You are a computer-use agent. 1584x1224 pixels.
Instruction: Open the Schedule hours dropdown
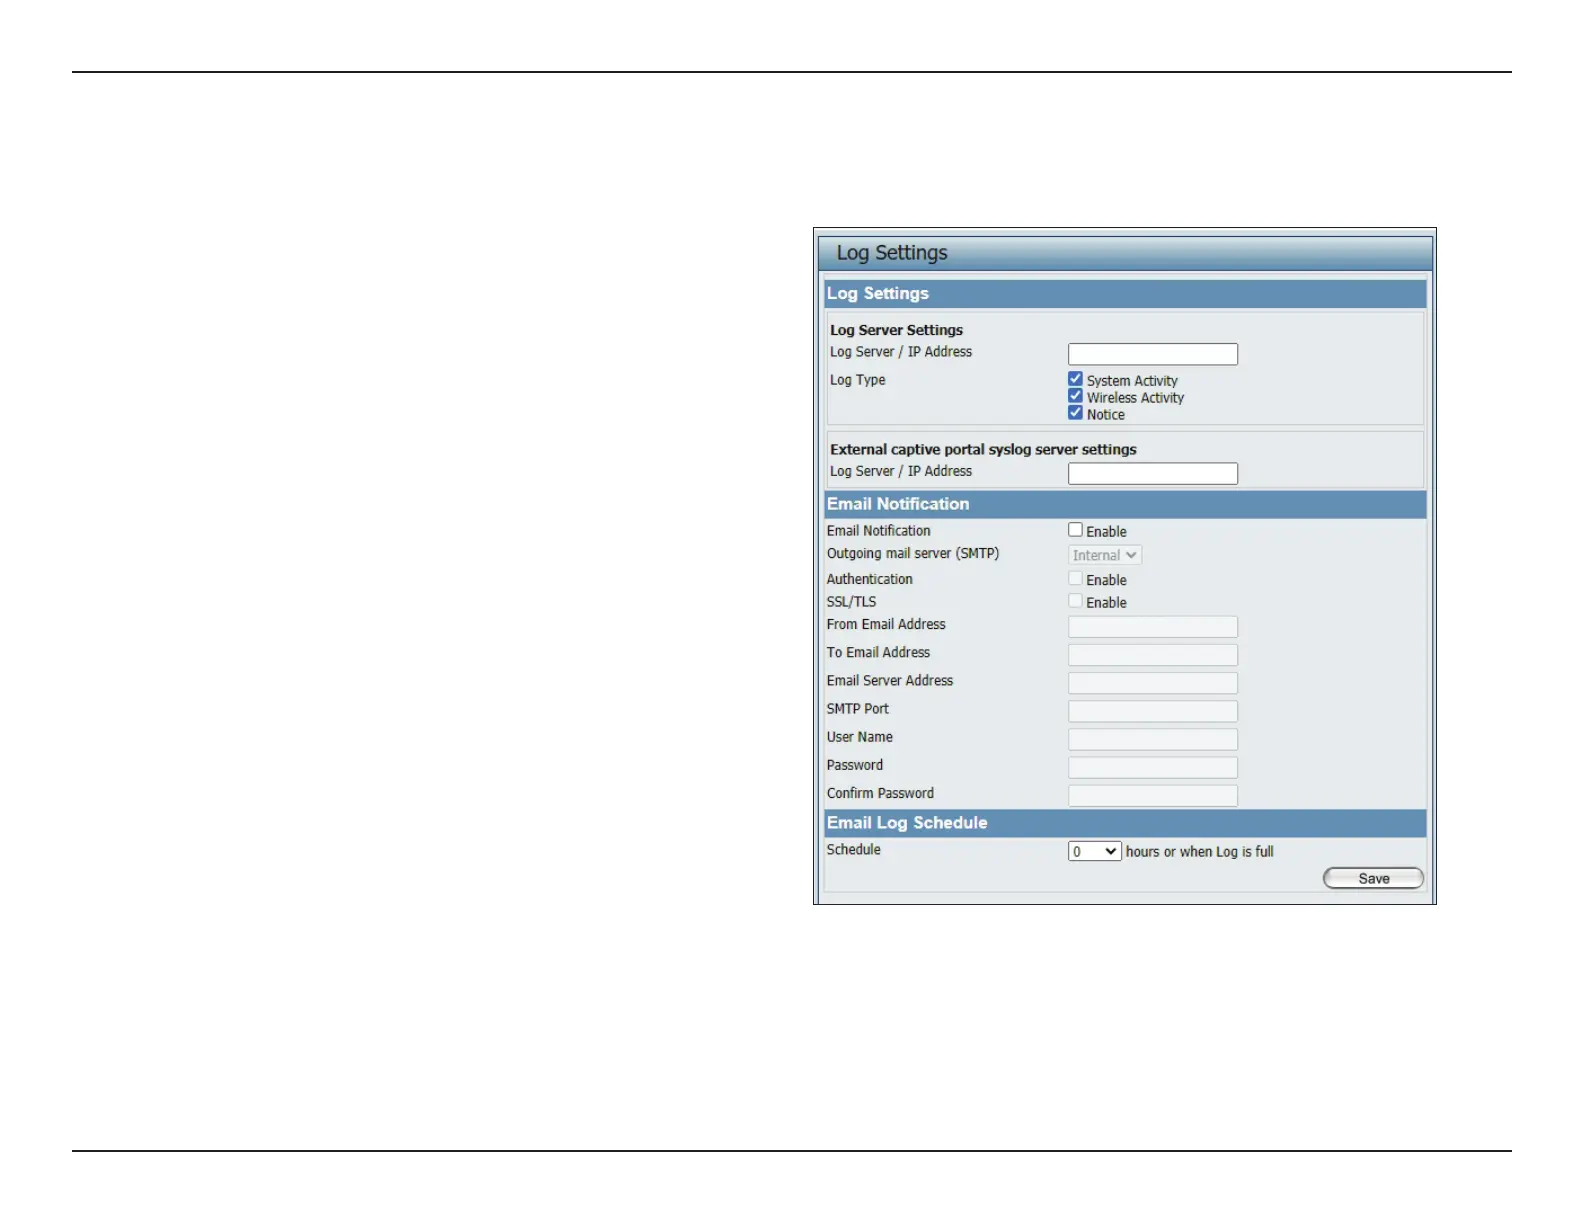[1094, 851]
